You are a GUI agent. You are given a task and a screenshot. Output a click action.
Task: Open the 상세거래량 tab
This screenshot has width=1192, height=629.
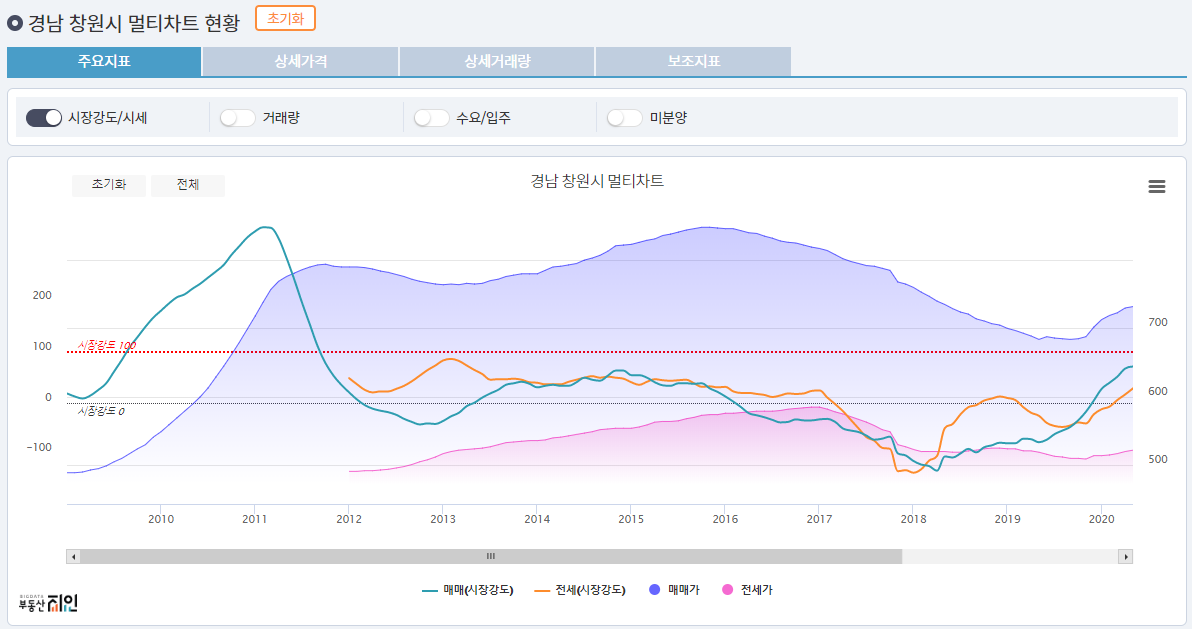[x=497, y=61]
